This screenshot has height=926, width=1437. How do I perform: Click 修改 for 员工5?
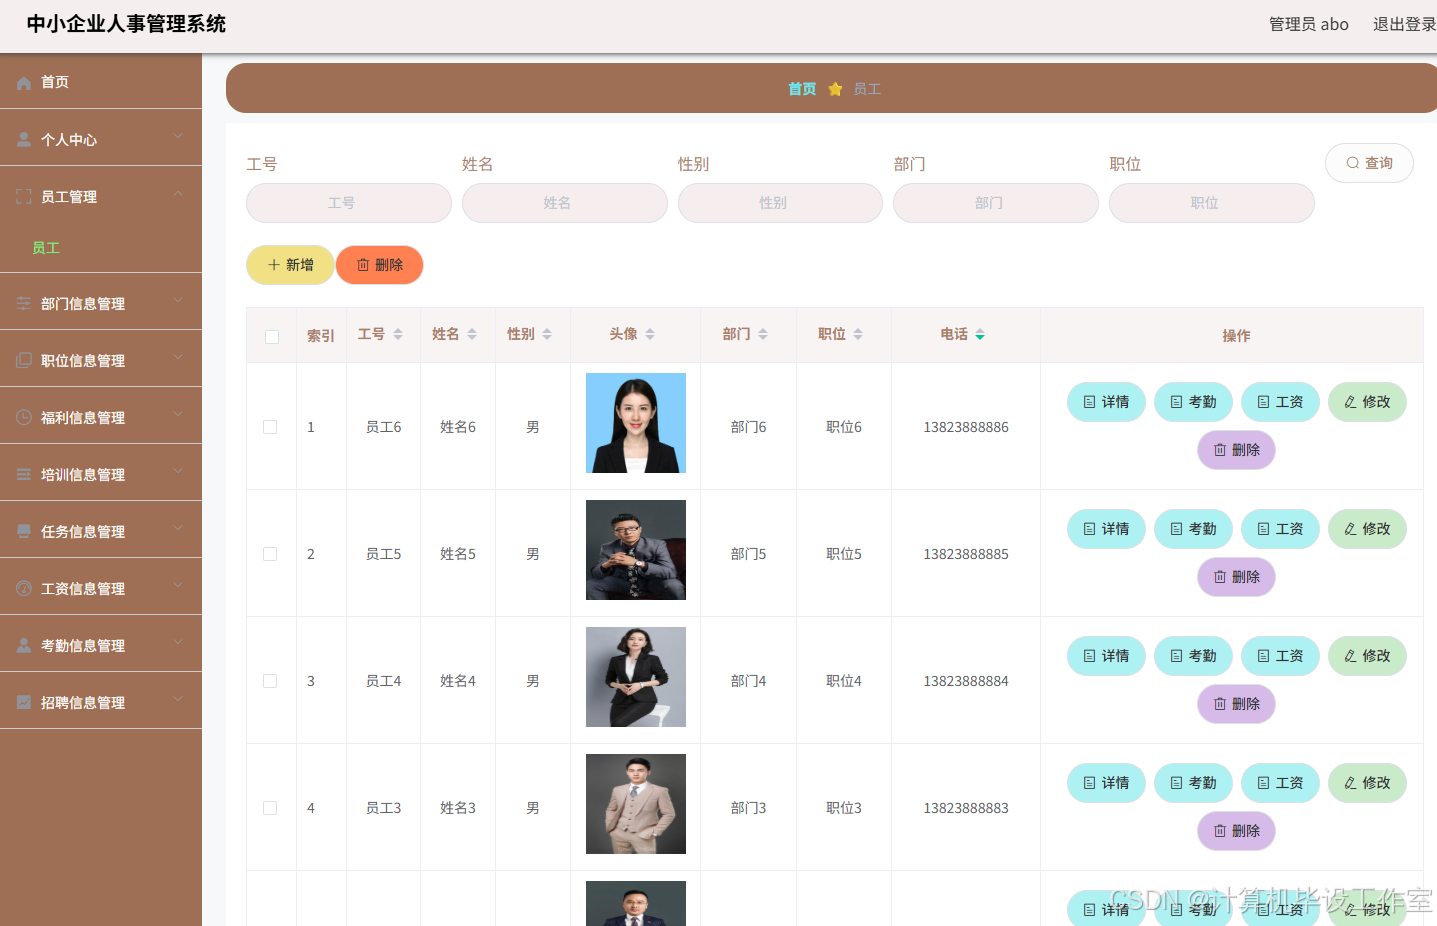pyautogui.click(x=1367, y=529)
